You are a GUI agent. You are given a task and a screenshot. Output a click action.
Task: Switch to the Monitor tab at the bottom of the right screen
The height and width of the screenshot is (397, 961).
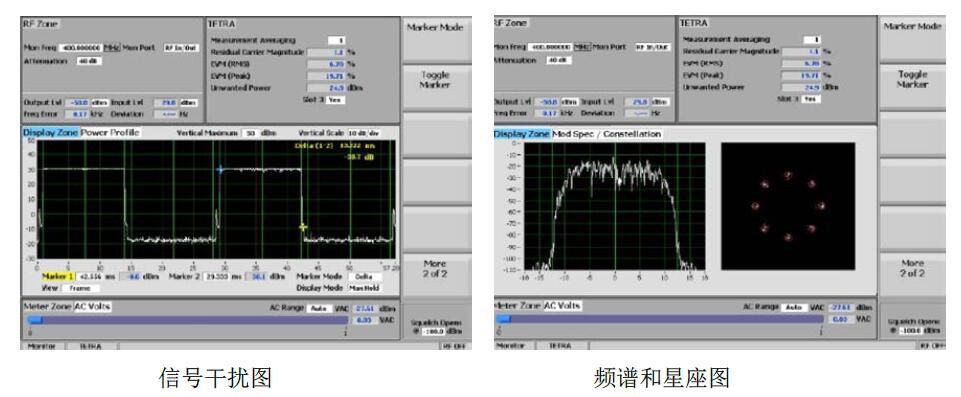[511, 346]
